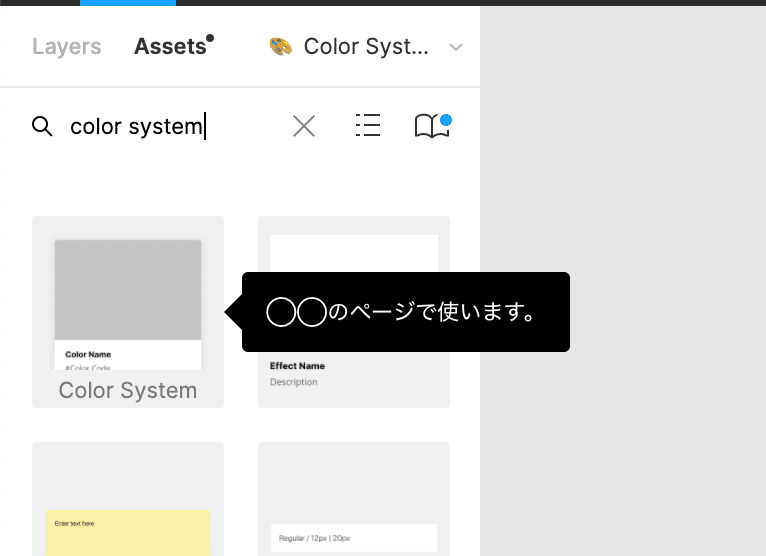
Task: Switch to the Layers tab
Action: pyautogui.click(x=67, y=46)
